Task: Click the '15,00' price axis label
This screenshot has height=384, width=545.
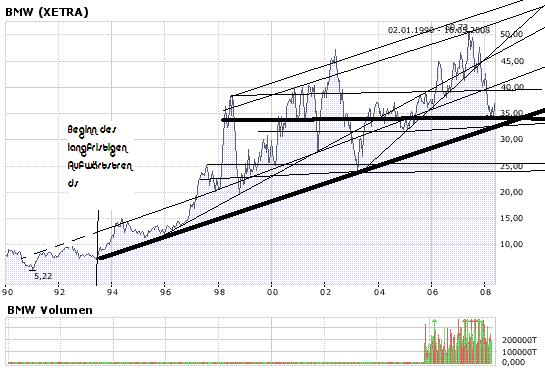Action: coord(512,218)
